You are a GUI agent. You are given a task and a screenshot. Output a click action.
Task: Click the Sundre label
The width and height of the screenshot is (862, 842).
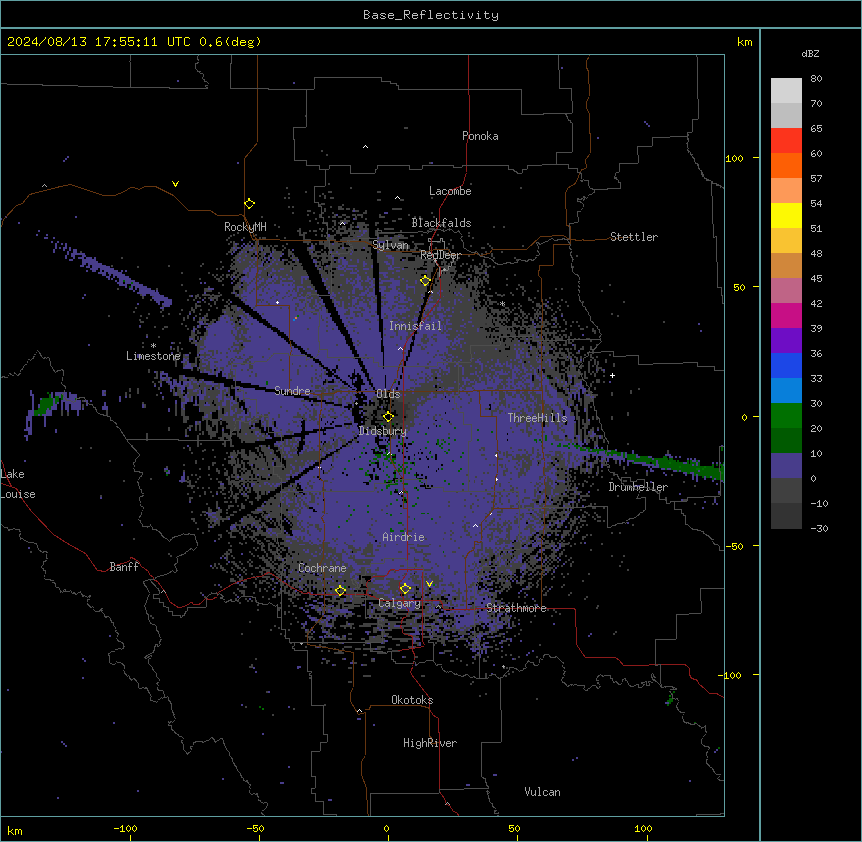(292, 391)
